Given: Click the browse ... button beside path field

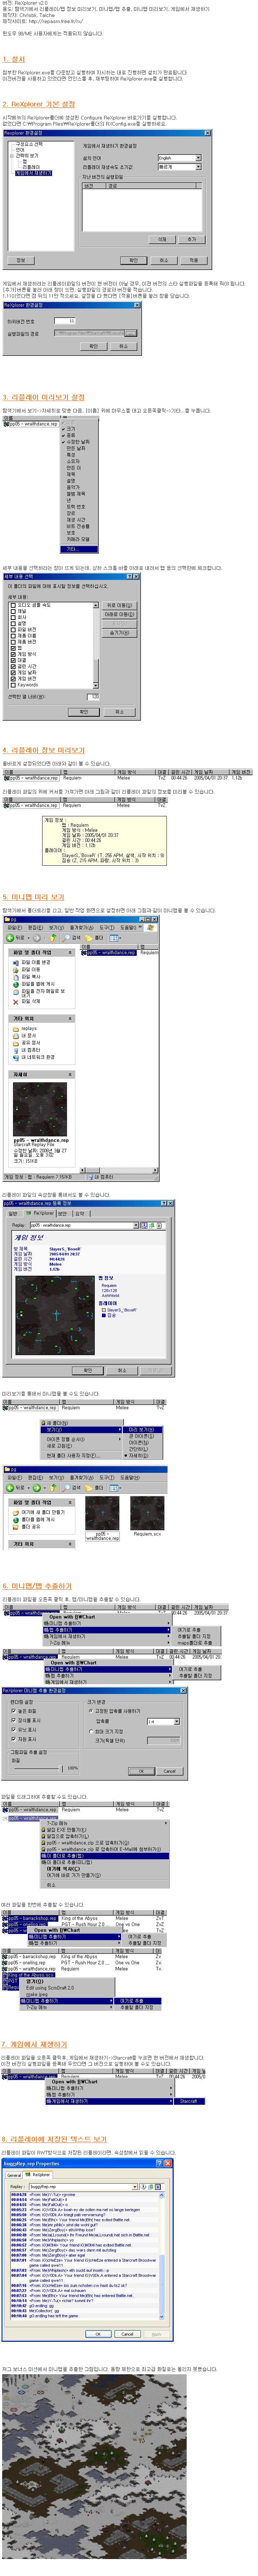Looking at the screenshot, I should 130,333.
